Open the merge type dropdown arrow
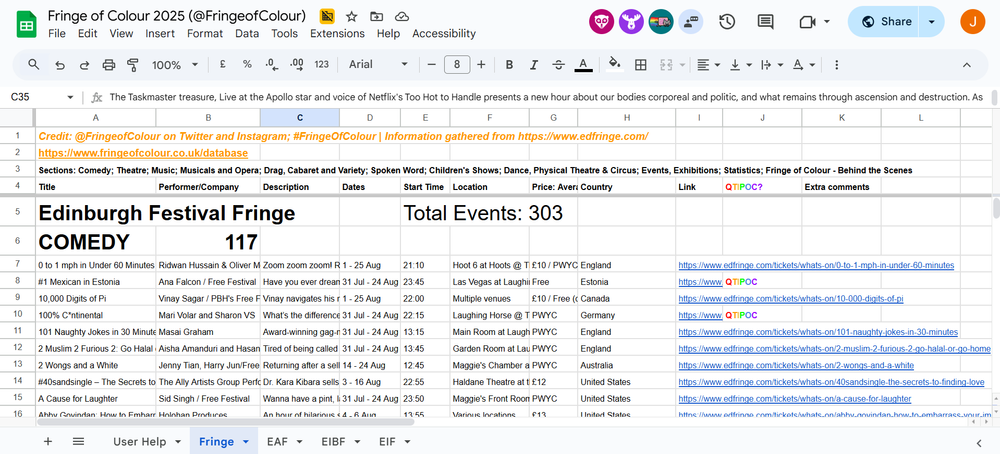This screenshot has height=454, width=1000. [682, 64]
